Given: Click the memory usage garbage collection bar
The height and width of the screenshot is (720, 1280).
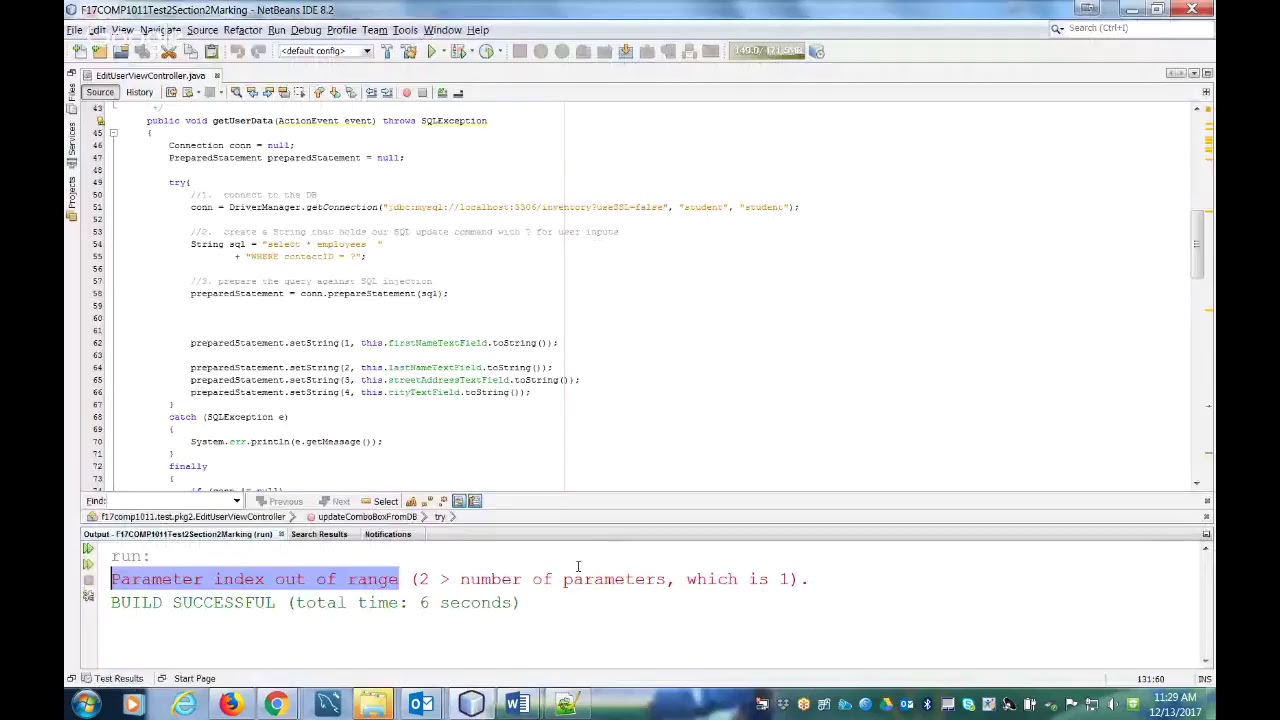Looking at the screenshot, I should pos(768,51).
